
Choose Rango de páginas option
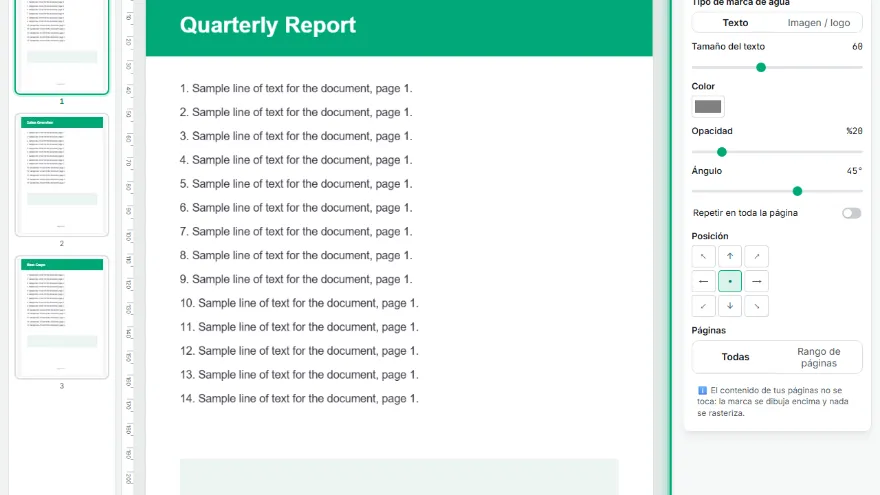point(818,357)
